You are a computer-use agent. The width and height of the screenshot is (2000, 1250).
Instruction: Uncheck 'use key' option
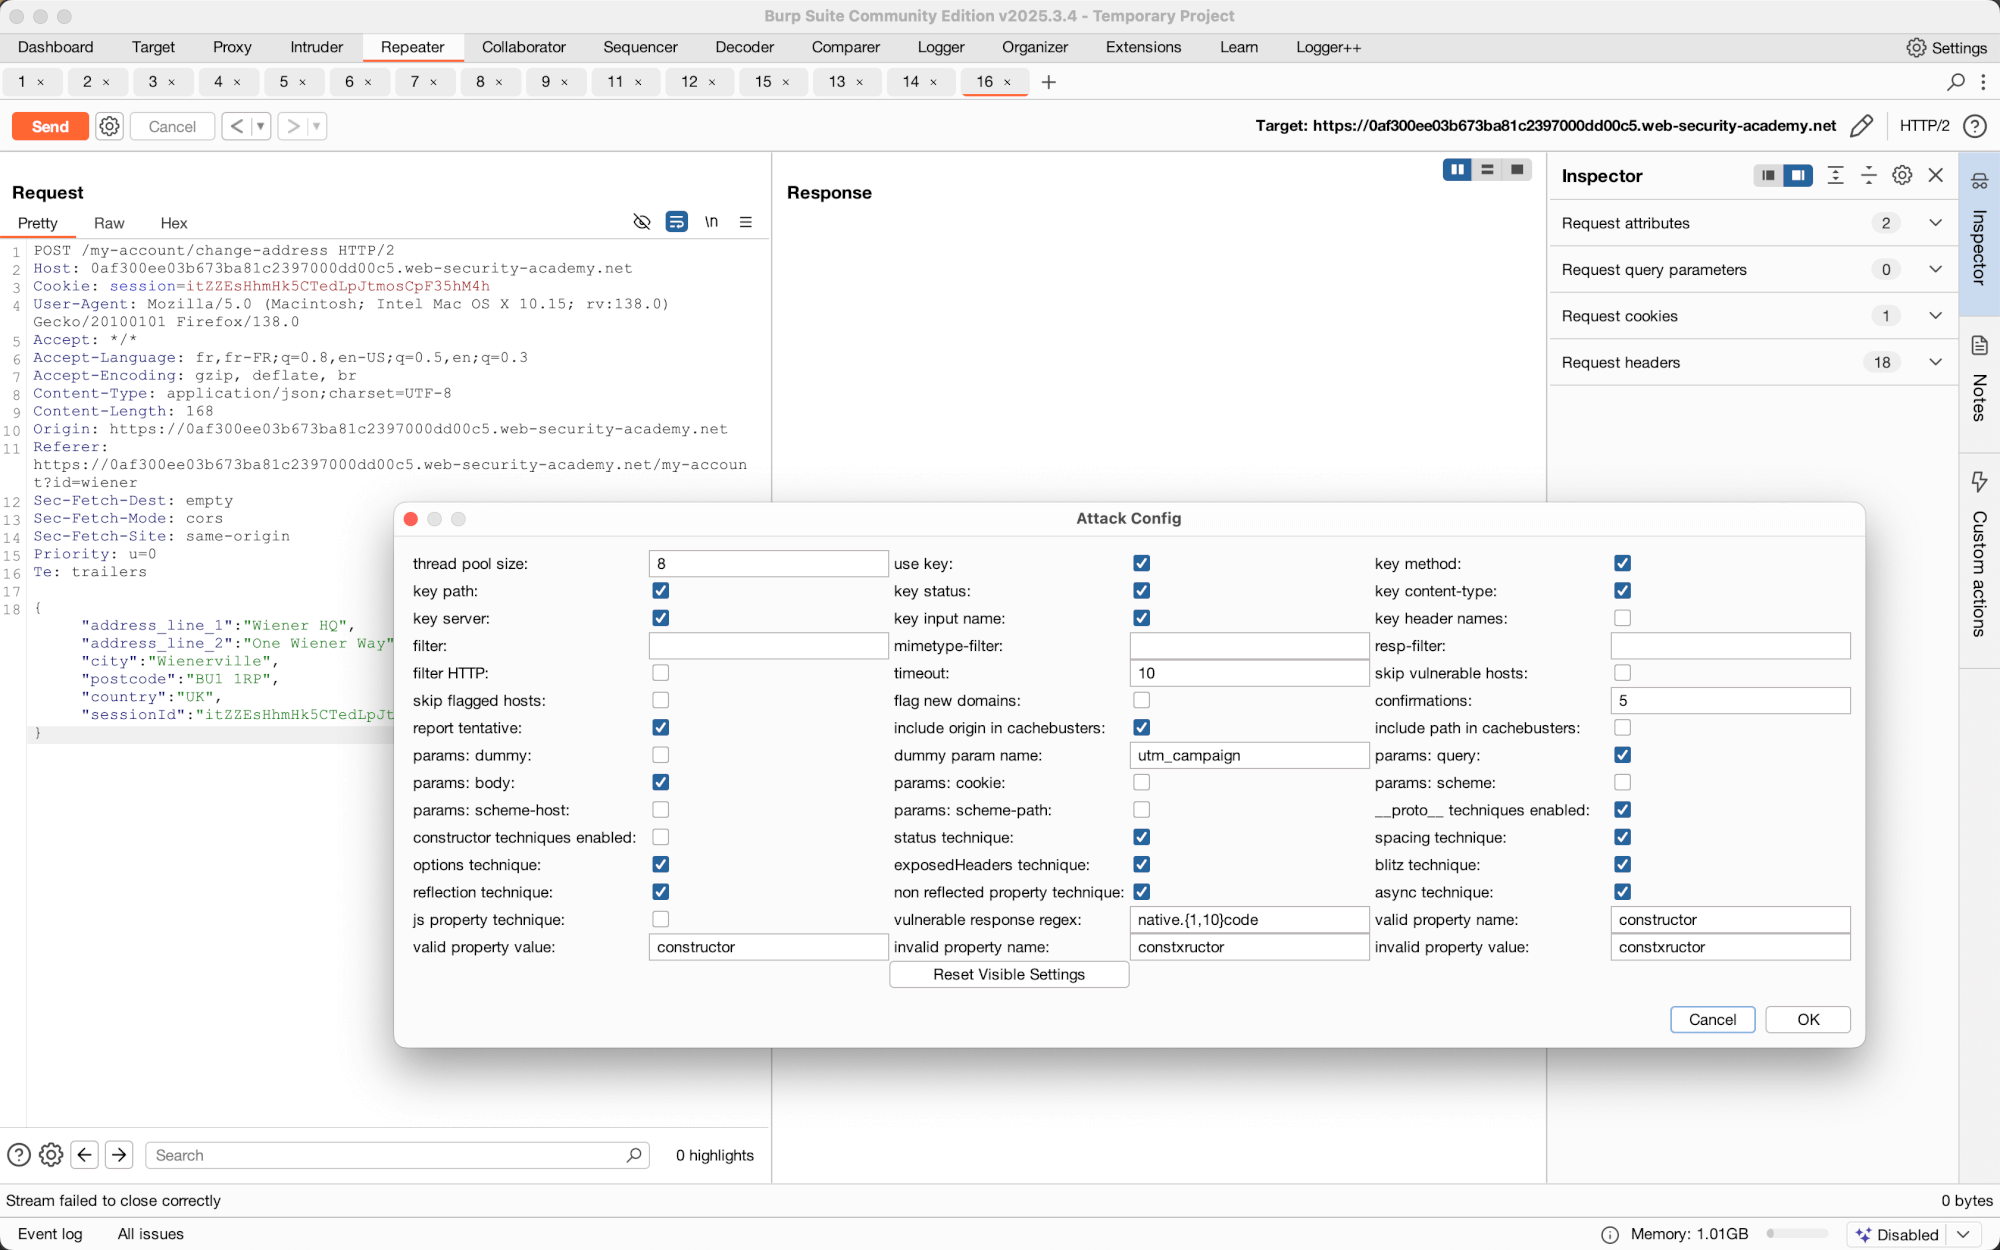[1141, 564]
